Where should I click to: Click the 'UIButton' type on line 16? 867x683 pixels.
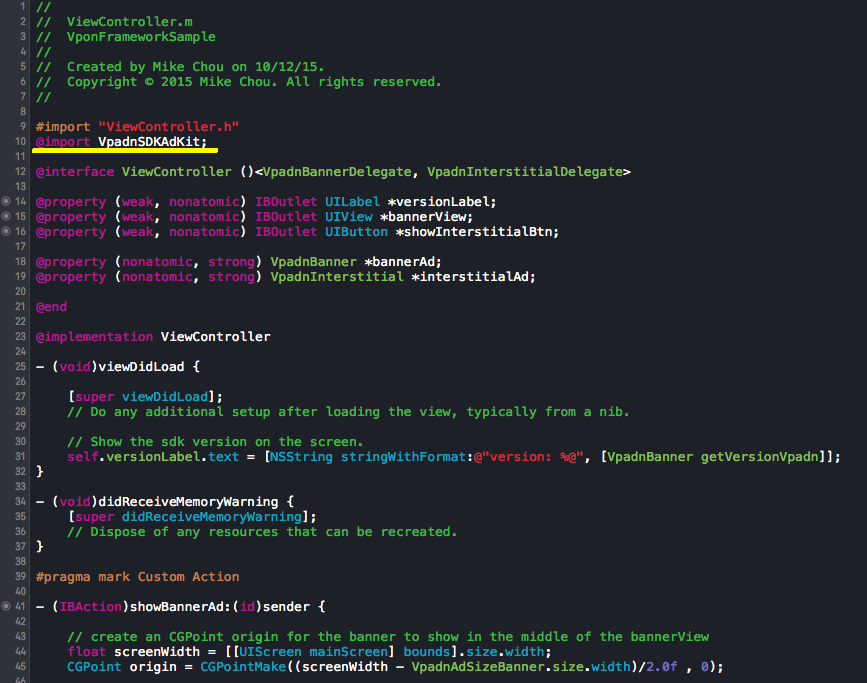356,232
